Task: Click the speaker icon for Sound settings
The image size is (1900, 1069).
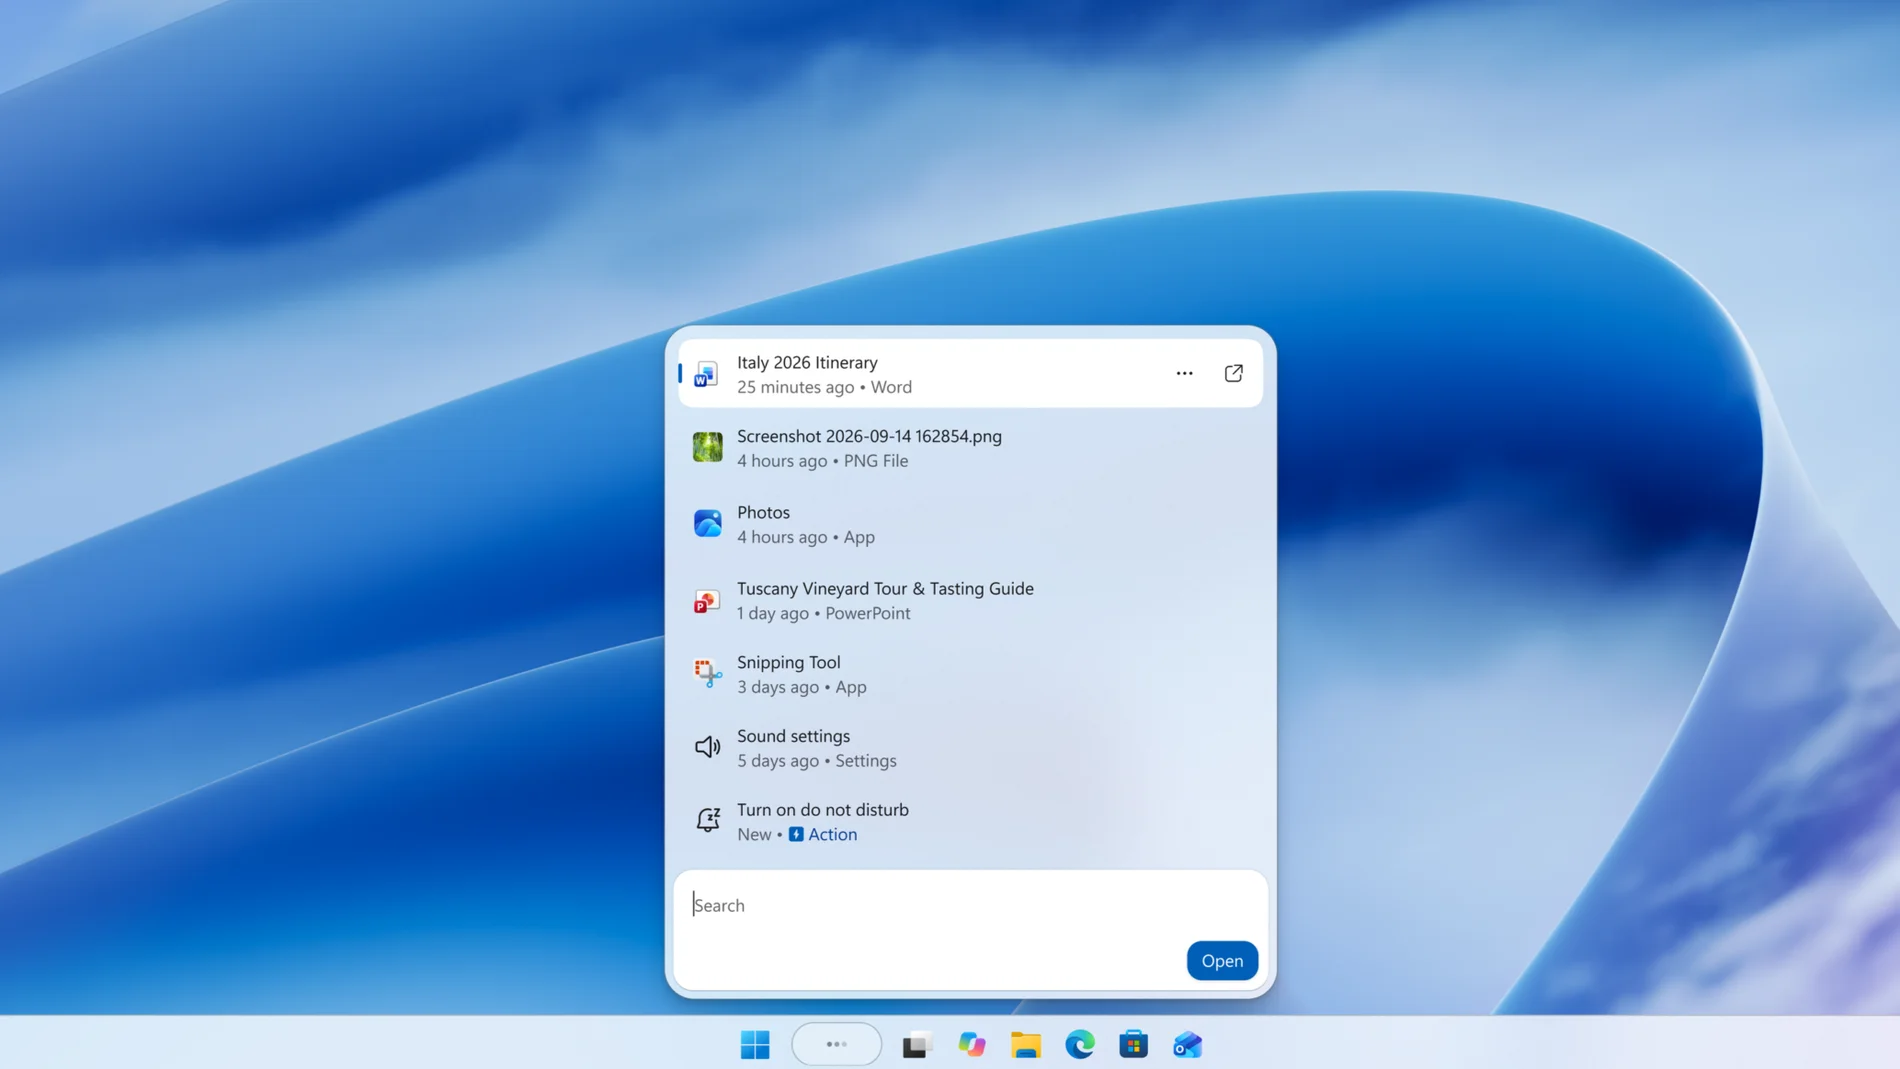Action: [x=707, y=747]
